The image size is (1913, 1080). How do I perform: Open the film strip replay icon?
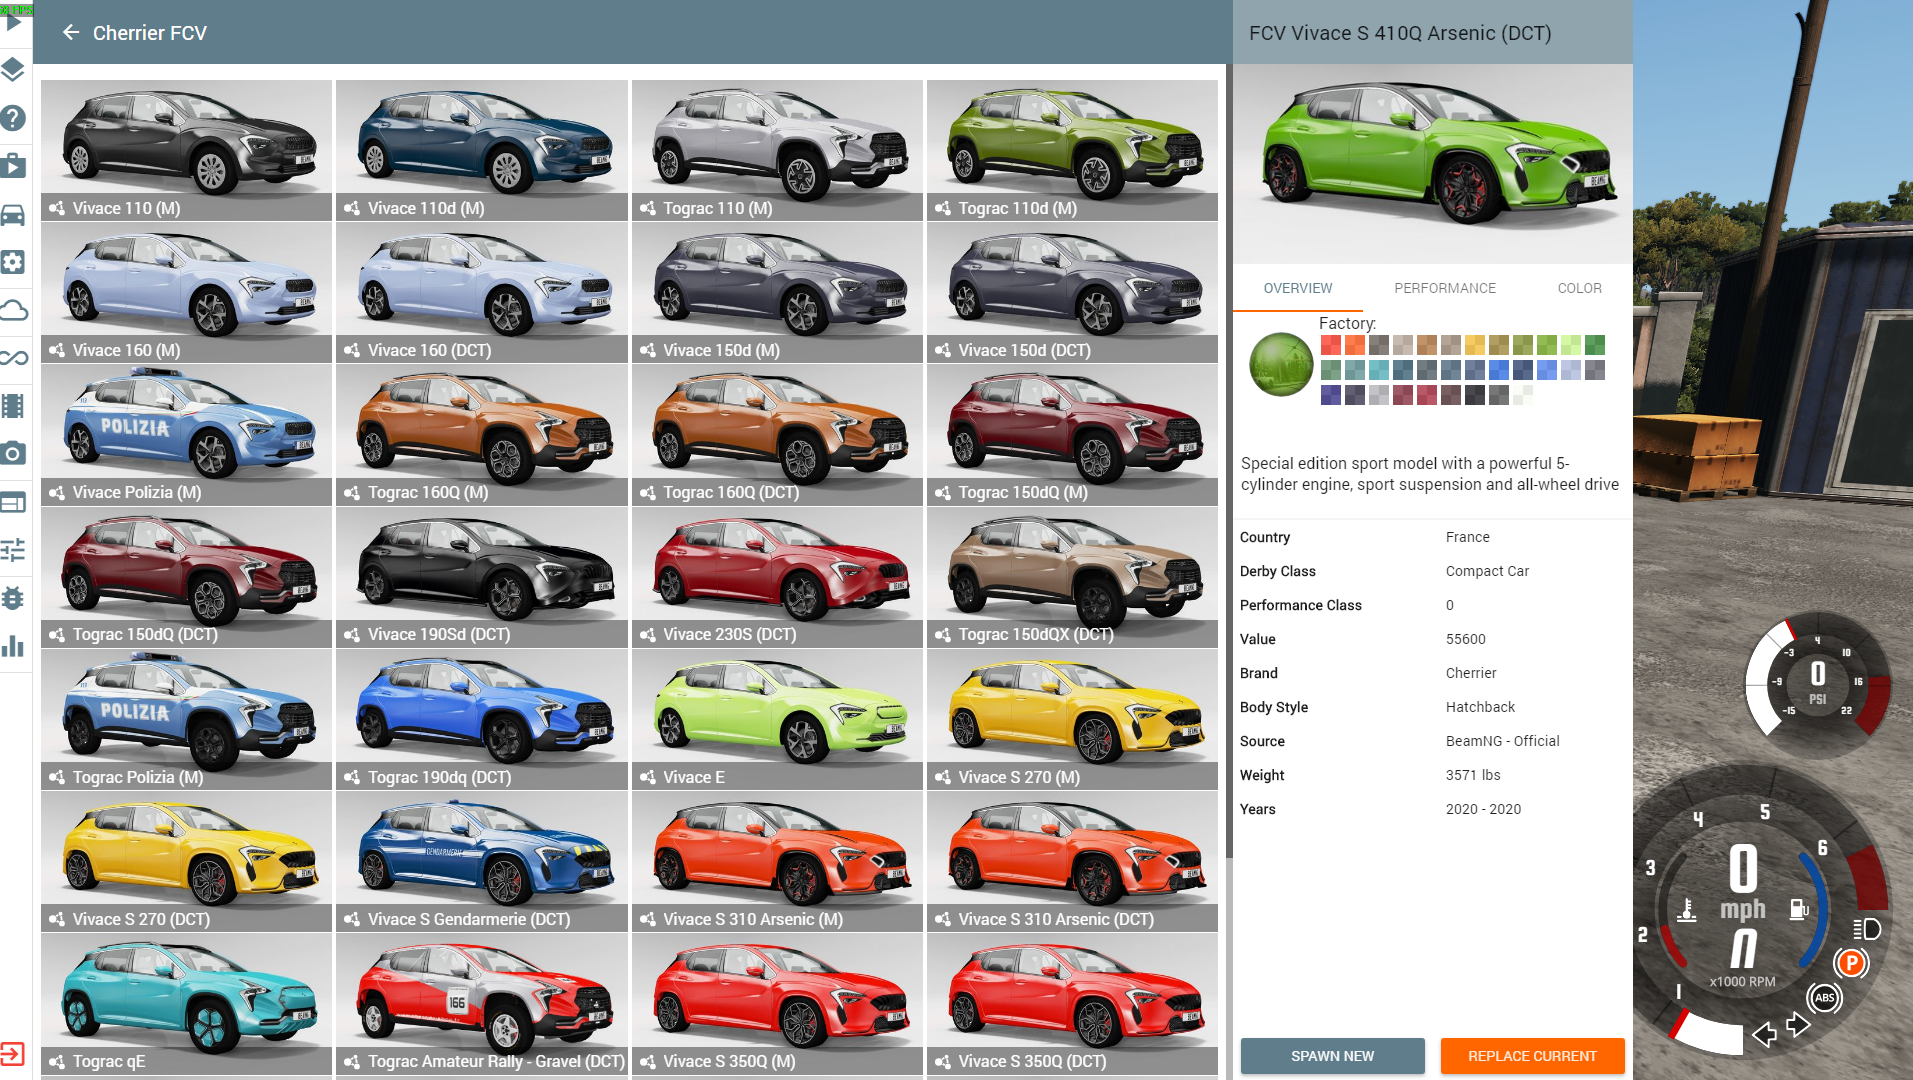tap(13, 406)
